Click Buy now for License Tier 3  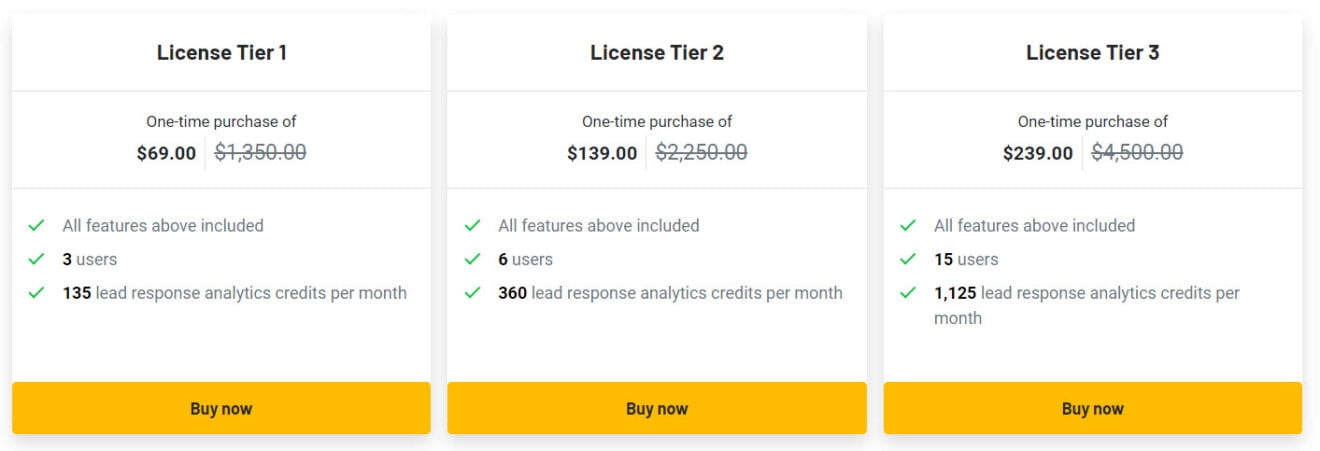point(1092,408)
